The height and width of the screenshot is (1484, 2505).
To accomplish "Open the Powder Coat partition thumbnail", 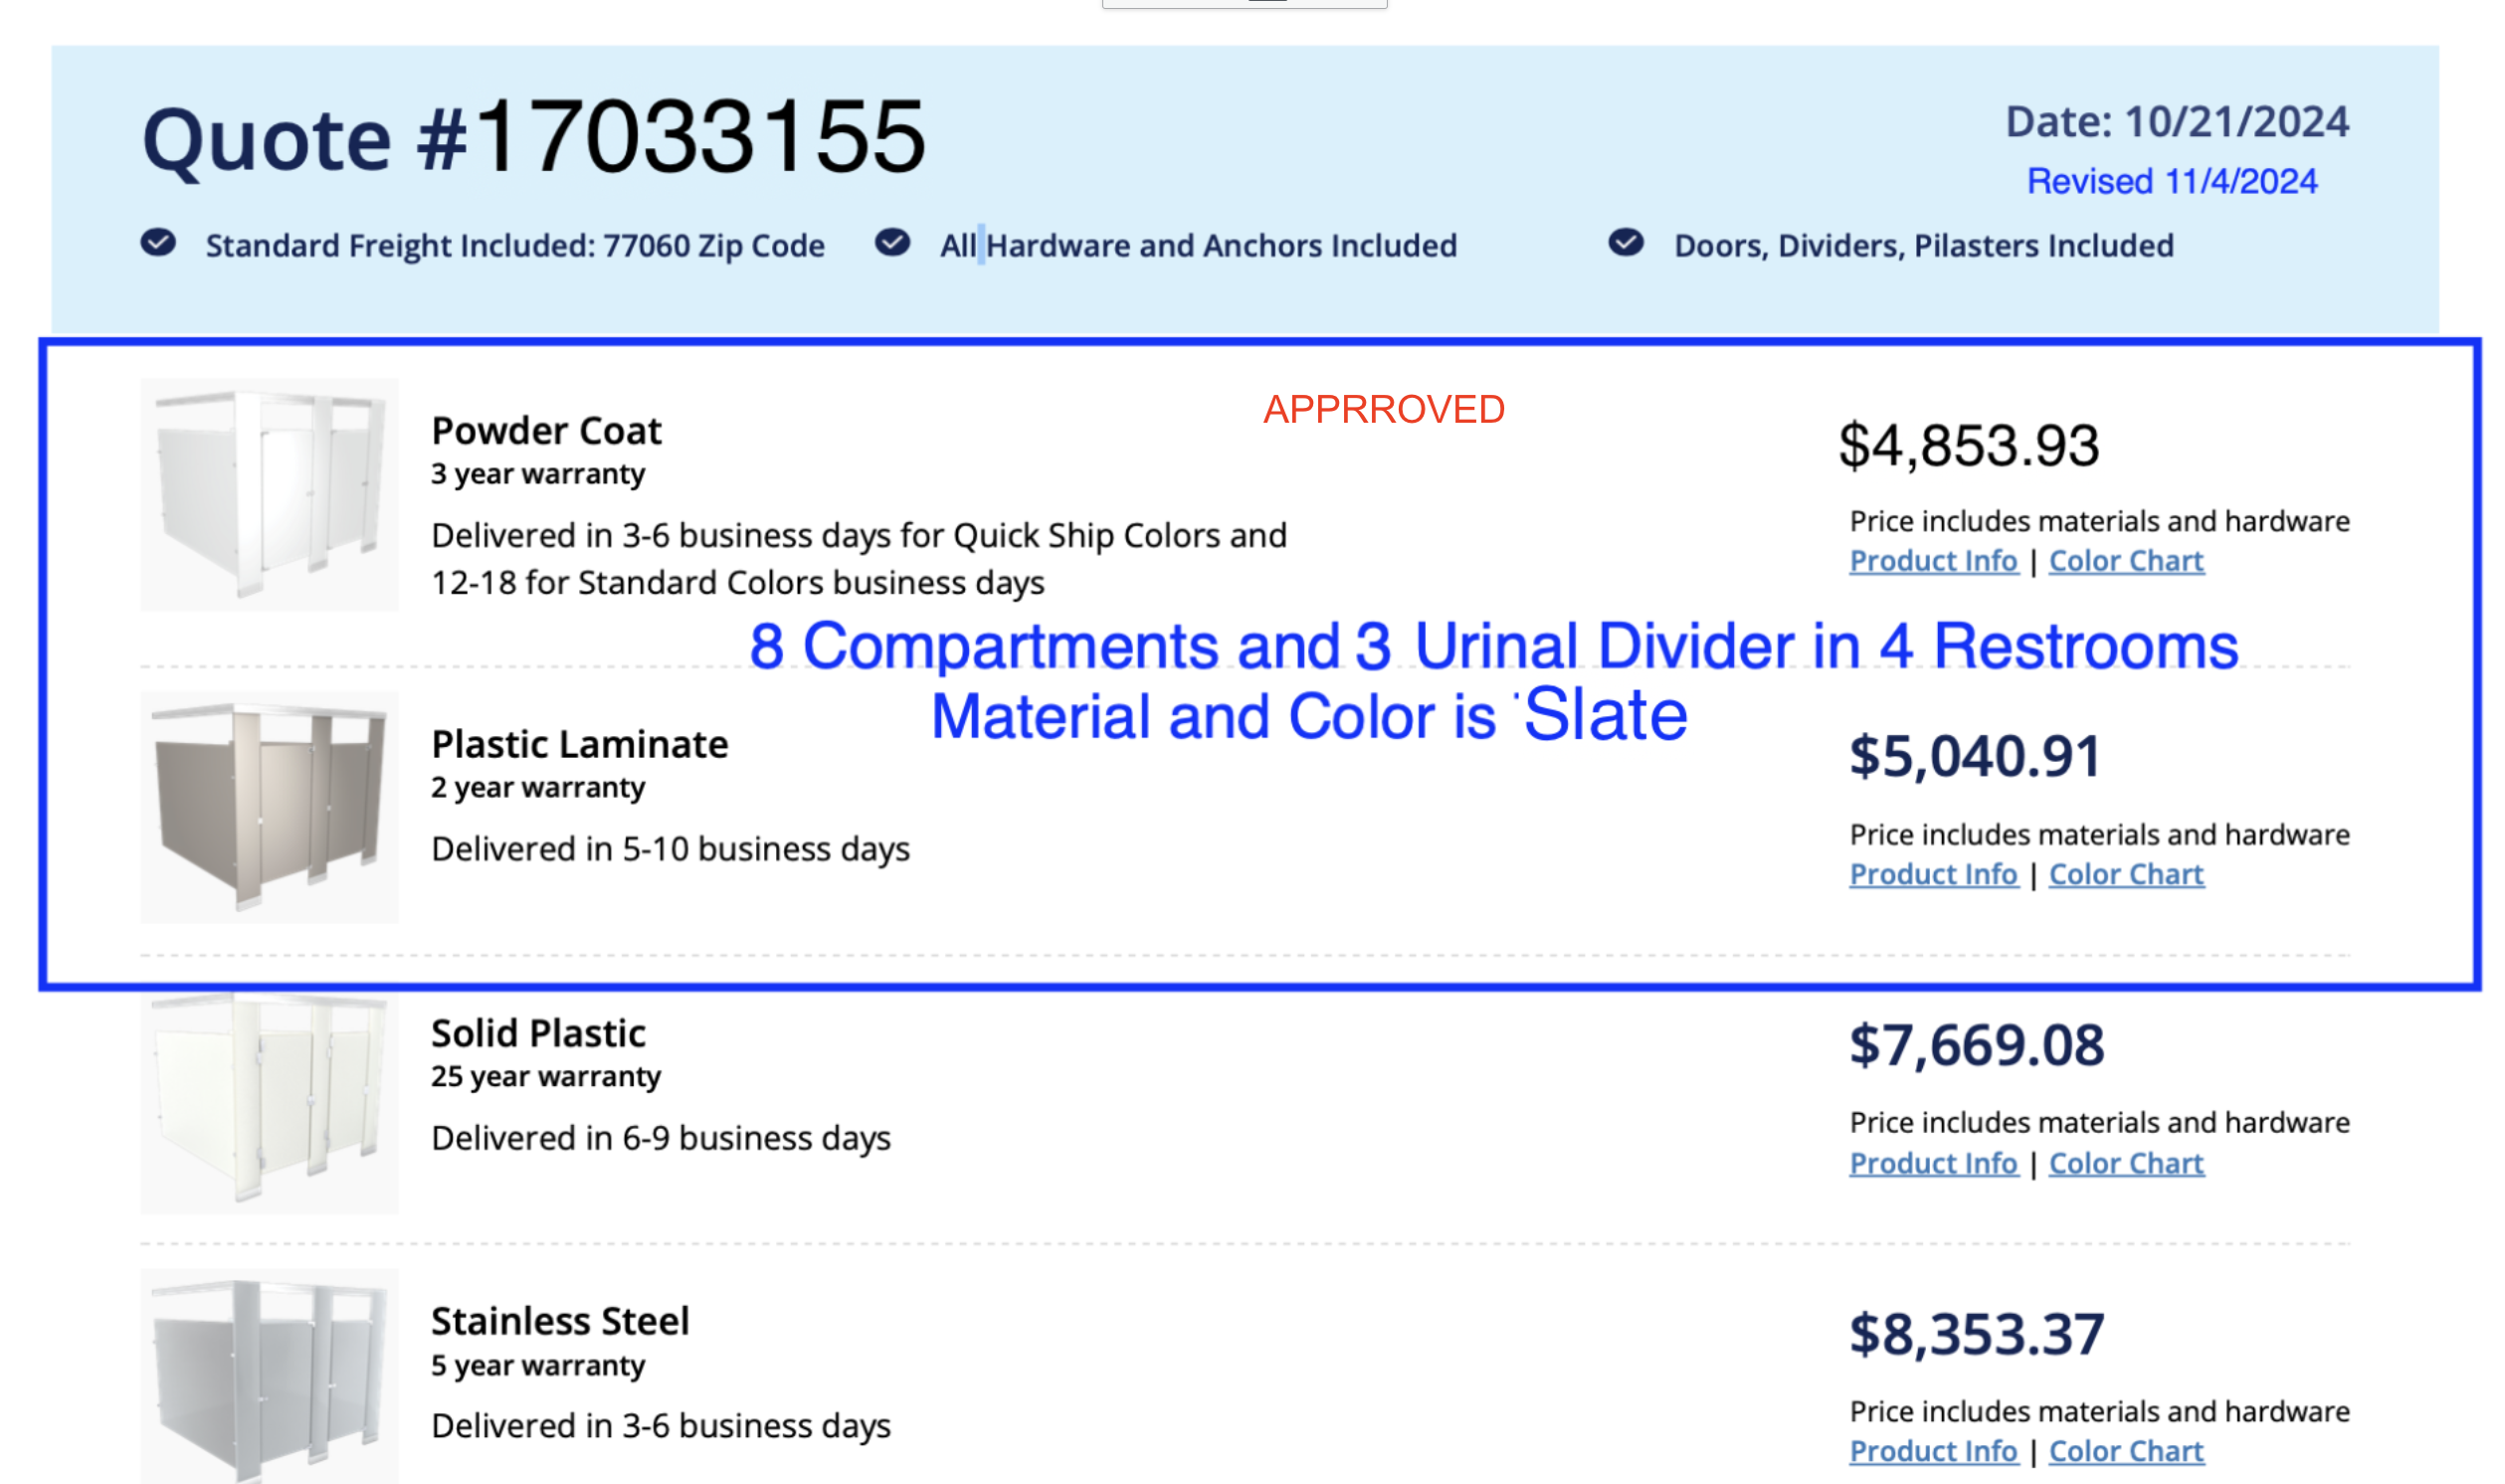I will (x=269, y=495).
